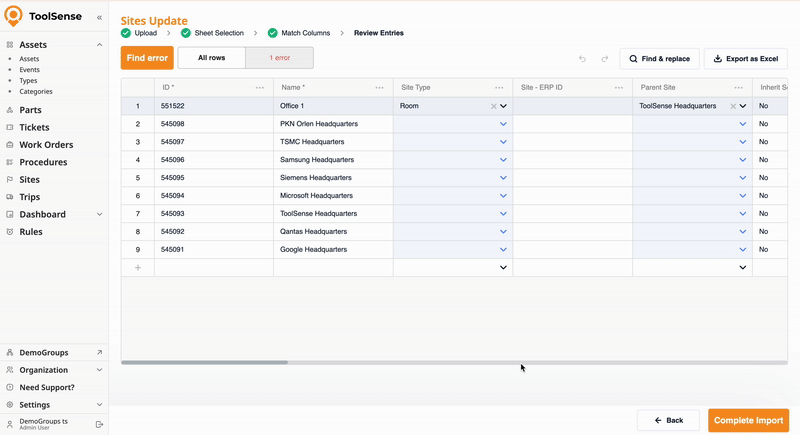The image size is (800, 435).
Task: Click the Find error button
Action: coord(146,58)
